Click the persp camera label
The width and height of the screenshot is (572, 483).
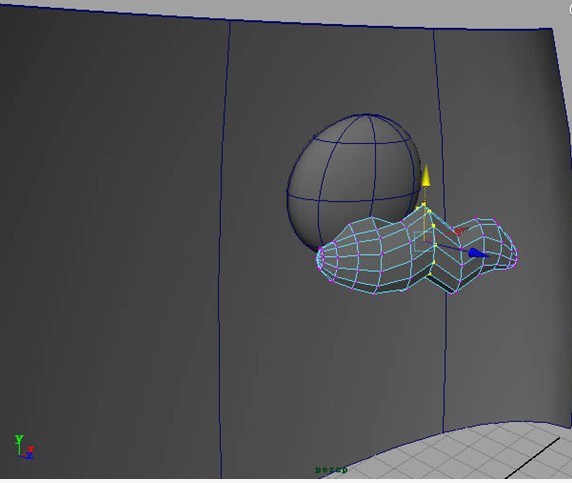click(x=331, y=470)
